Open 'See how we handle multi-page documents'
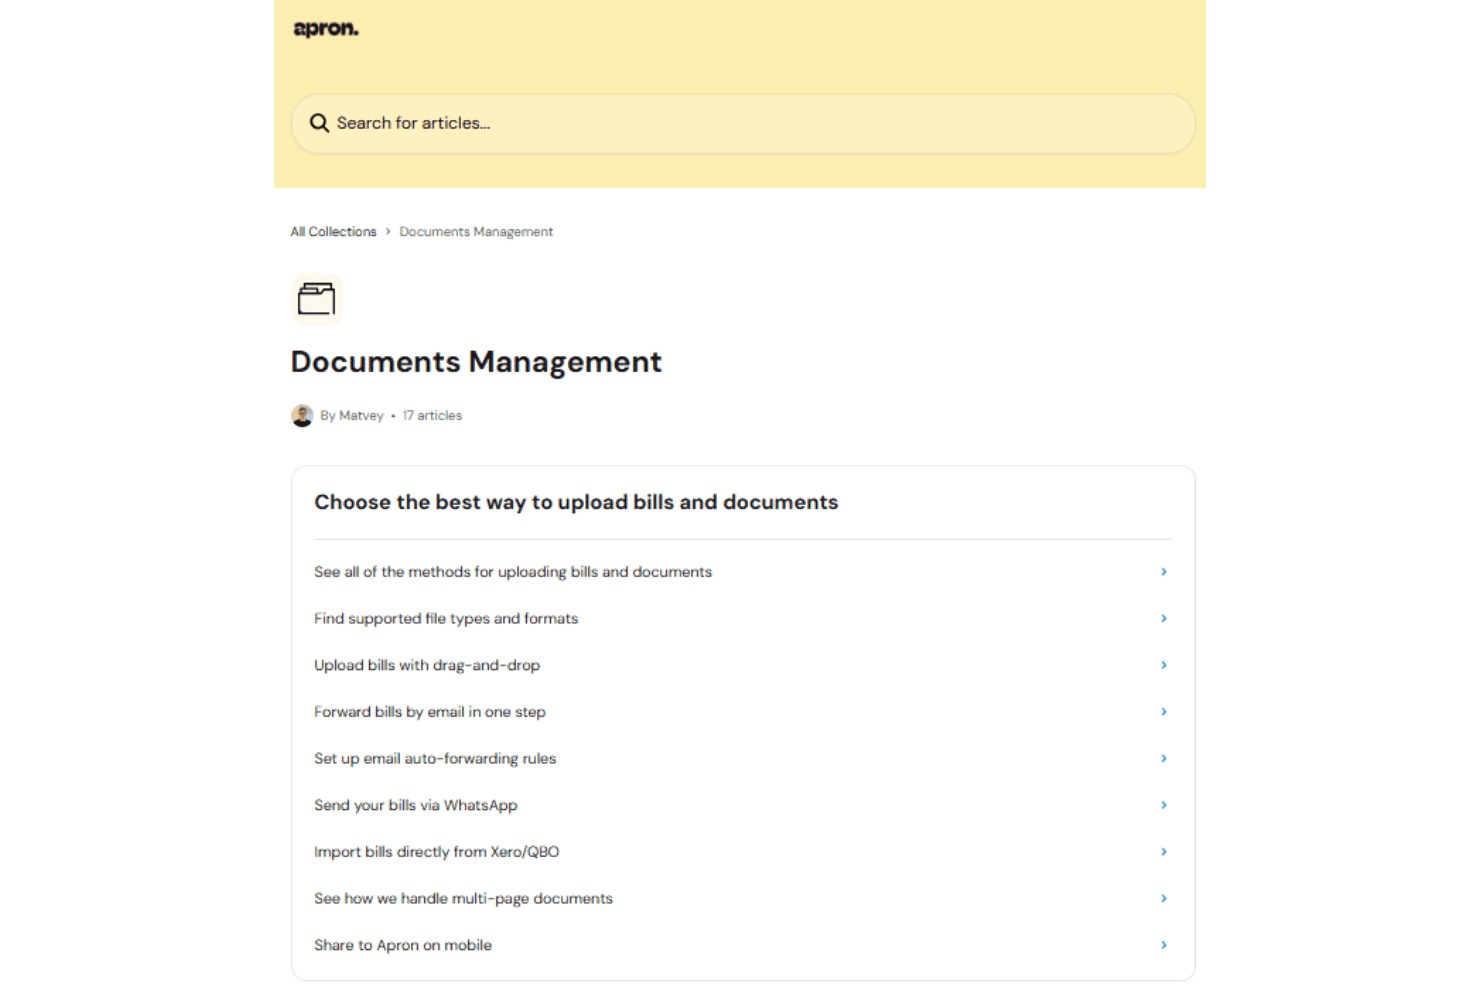This screenshot has height=987, width=1480. tap(742, 899)
